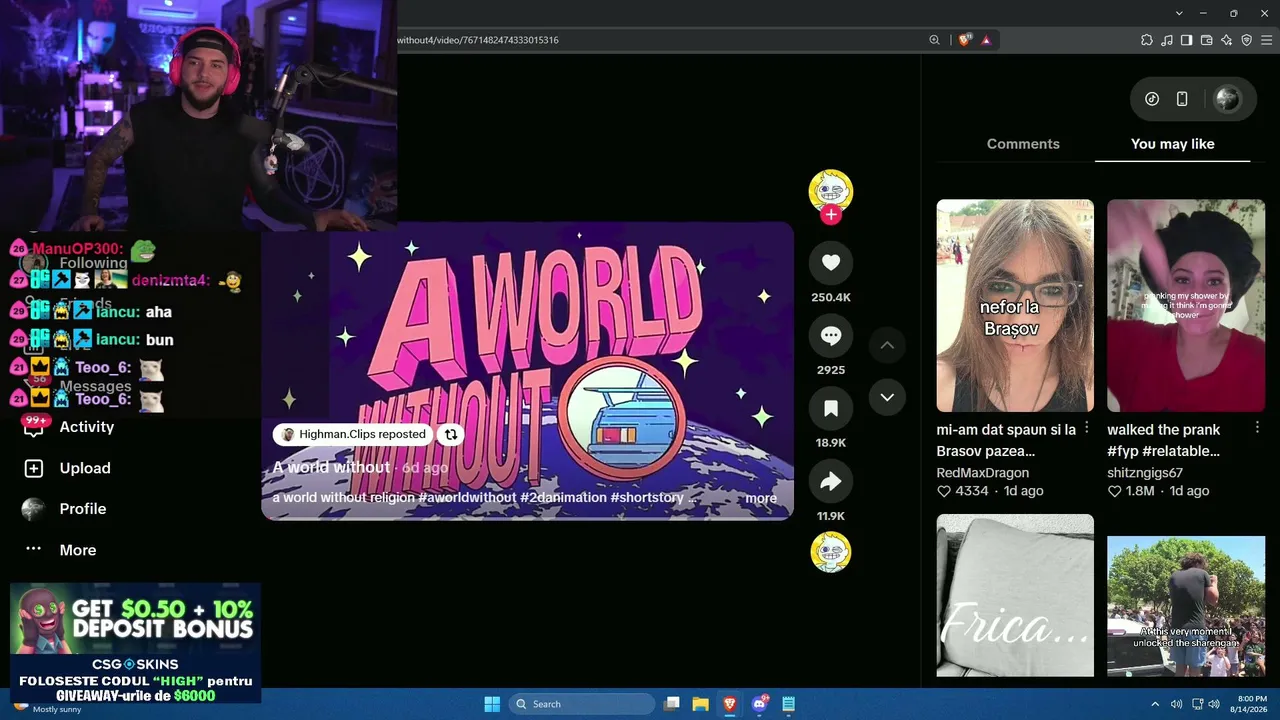The height and width of the screenshot is (720, 1280).
Task: Go to the previous video with up chevron
Action: click(887, 345)
